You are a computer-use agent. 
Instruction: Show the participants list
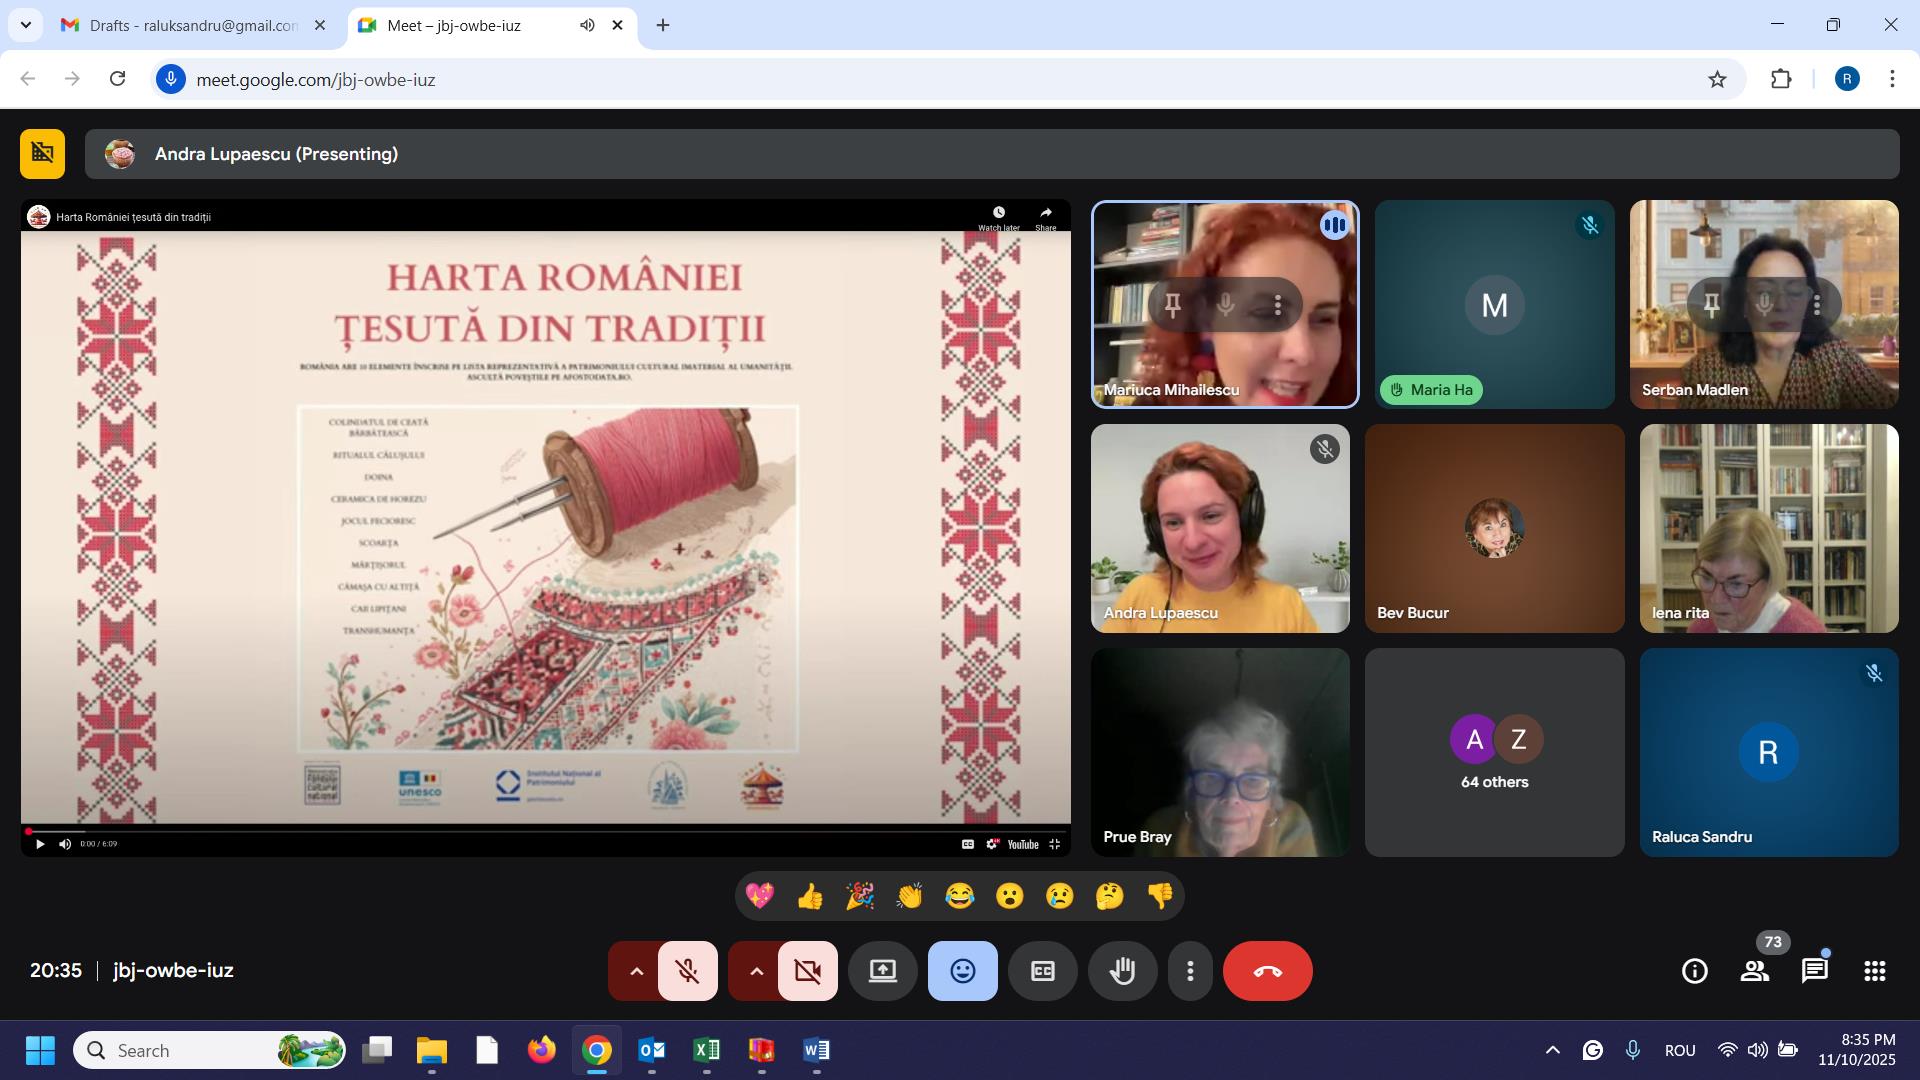pyautogui.click(x=1754, y=971)
